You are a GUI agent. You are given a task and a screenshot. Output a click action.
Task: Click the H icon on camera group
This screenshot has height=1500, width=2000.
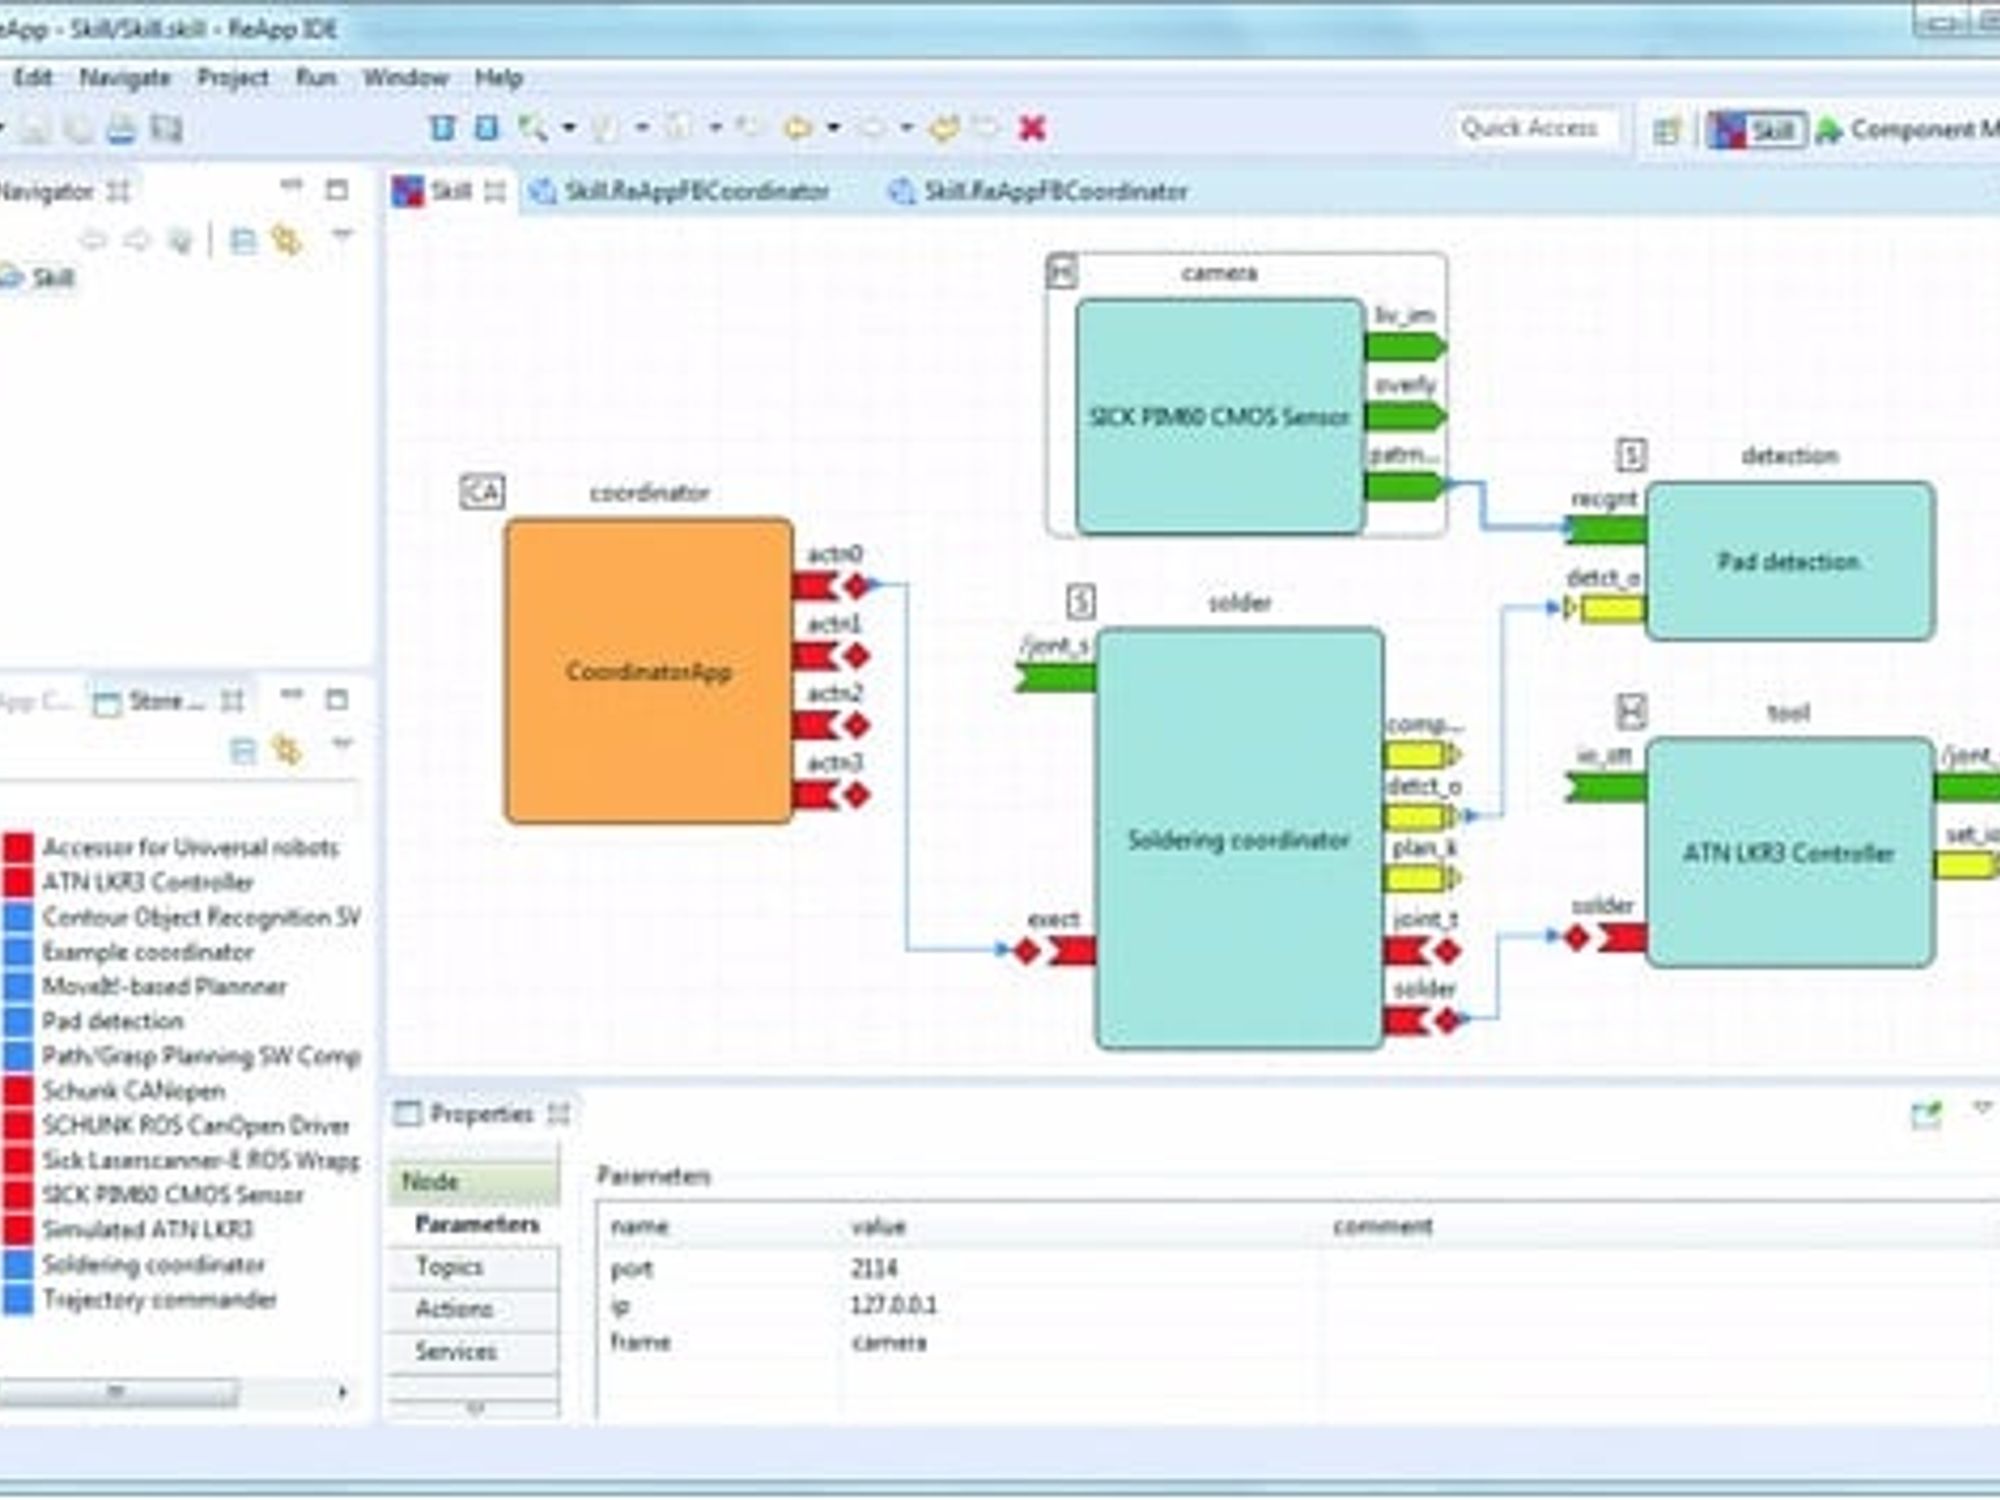coord(1062,272)
